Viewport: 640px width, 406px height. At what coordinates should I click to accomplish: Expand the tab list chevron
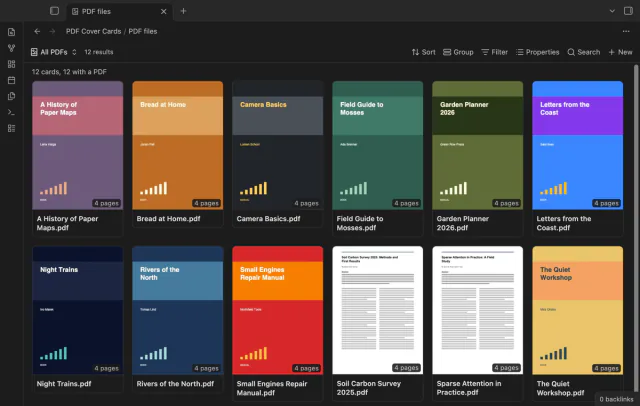coord(612,11)
